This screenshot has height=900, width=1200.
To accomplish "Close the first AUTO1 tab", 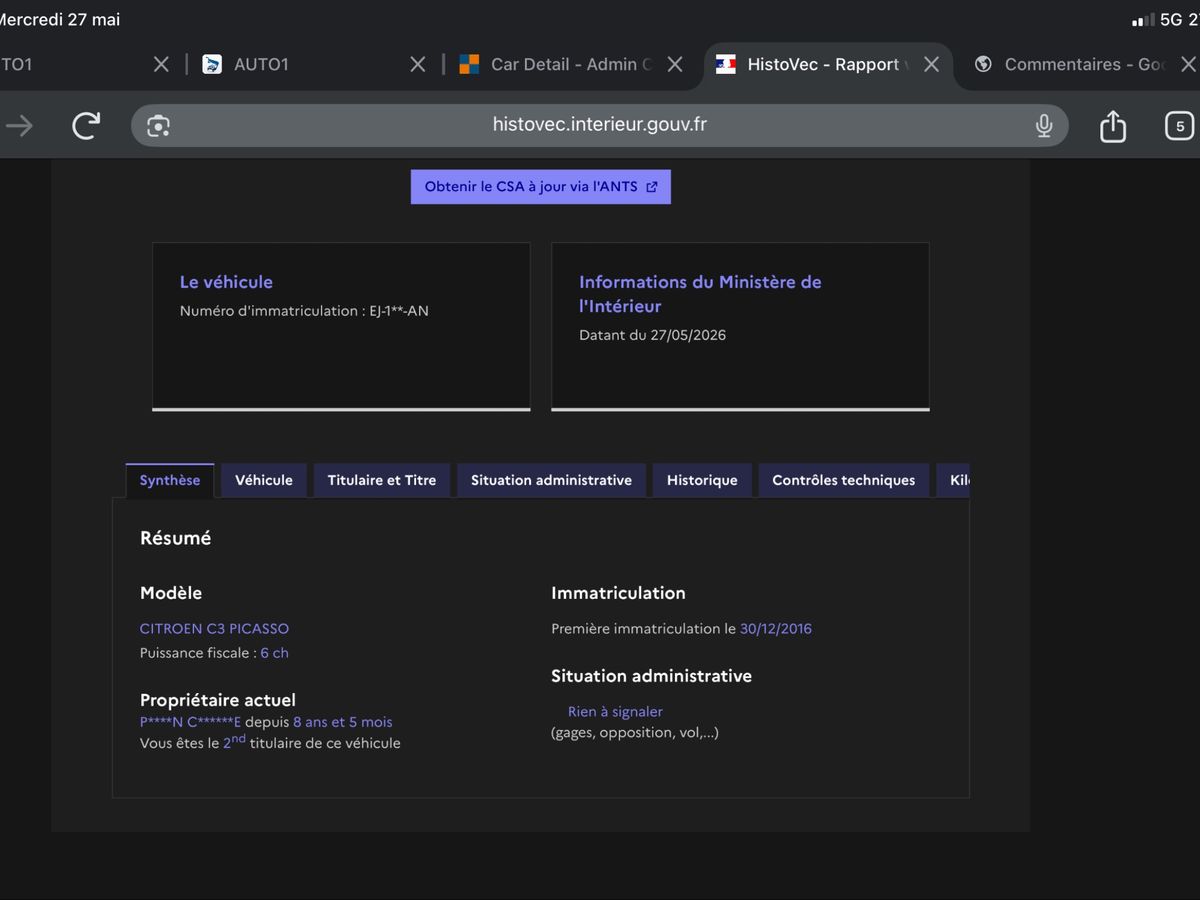I will 161,64.
